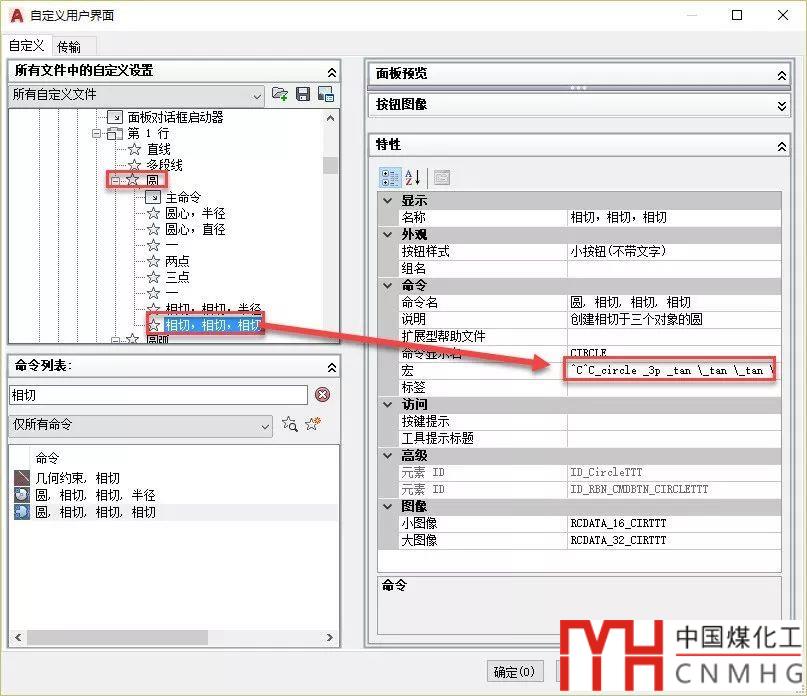Open the 仅所有命令 filter dropdown
The height and width of the screenshot is (696, 807).
(x=140, y=426)
